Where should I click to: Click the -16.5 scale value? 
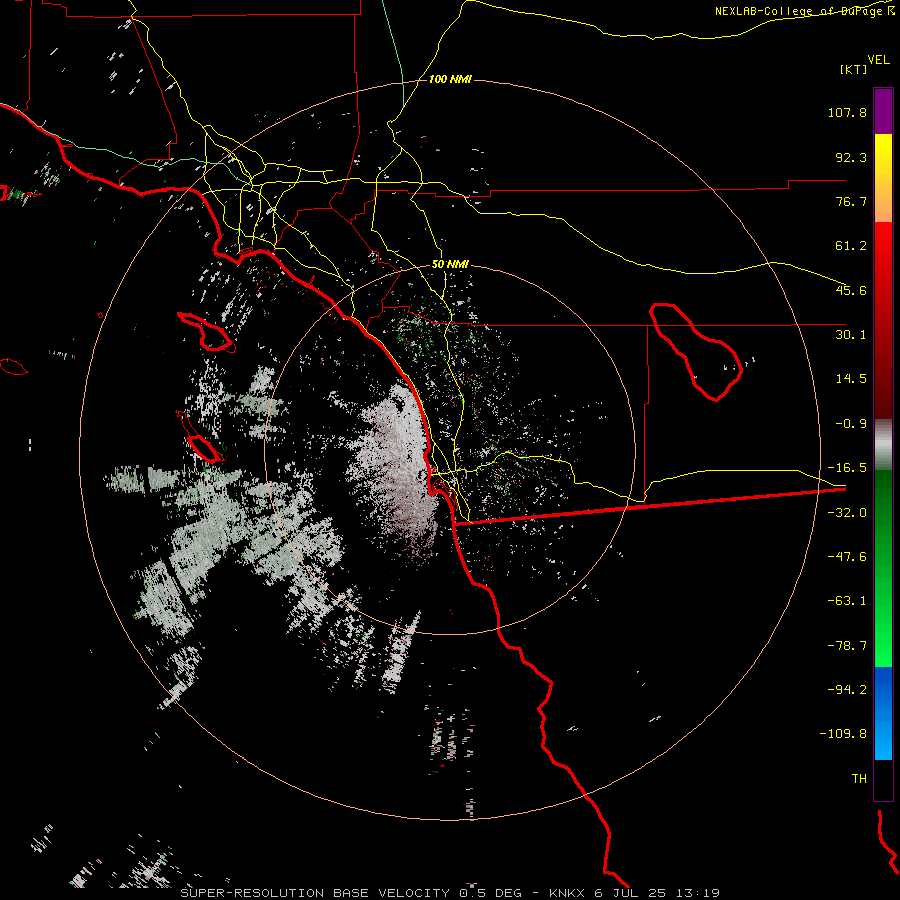click(x=847, y=468)
